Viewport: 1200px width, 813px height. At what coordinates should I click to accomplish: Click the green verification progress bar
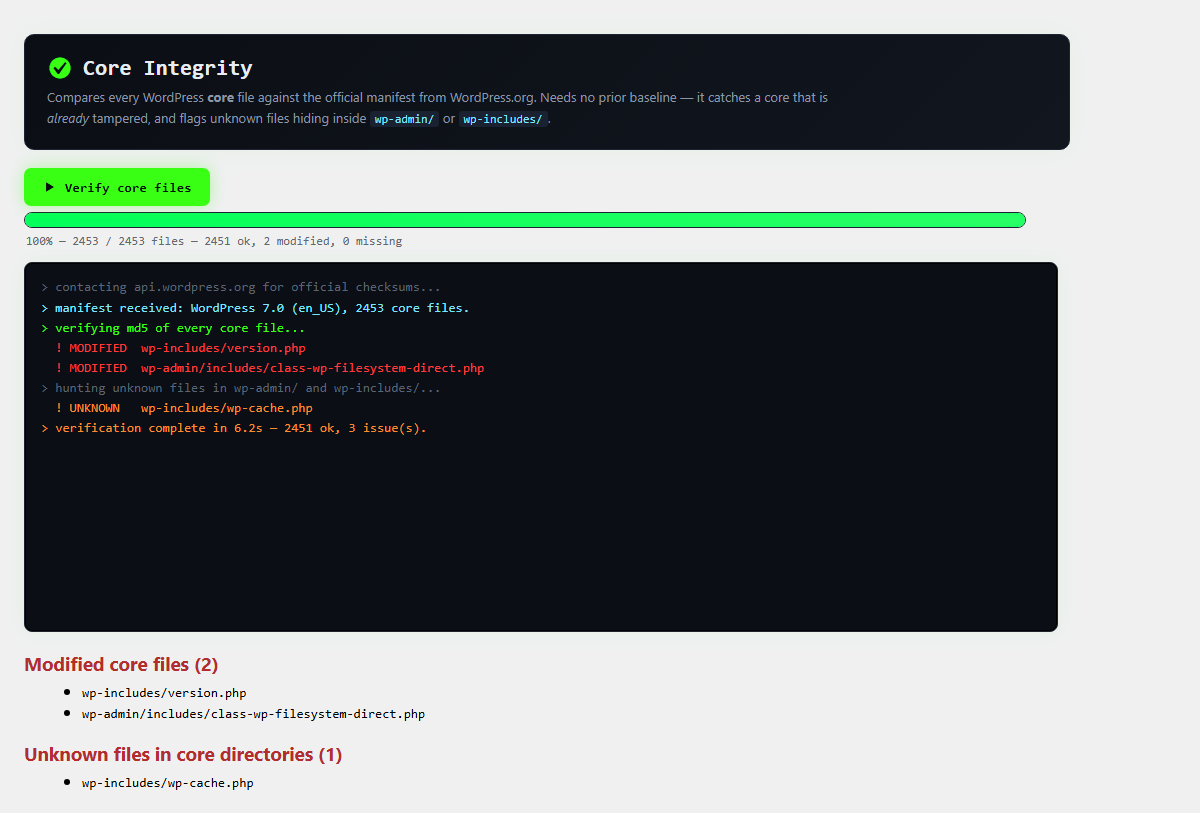(525, 220)
